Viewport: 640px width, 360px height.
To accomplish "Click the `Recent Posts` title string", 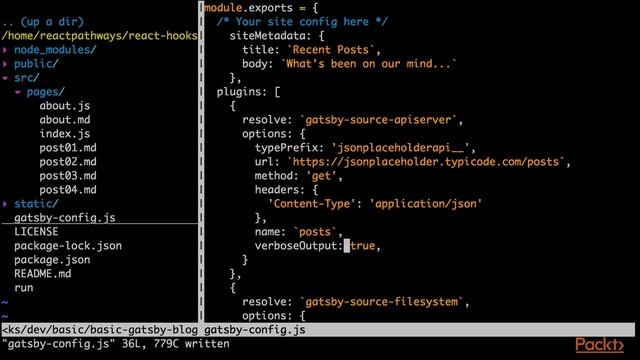I will tap(331, 50).
